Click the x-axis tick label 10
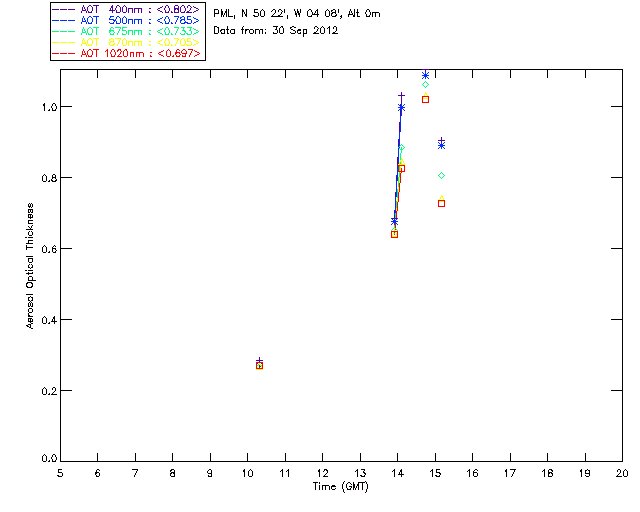 (x=247, y=473)
